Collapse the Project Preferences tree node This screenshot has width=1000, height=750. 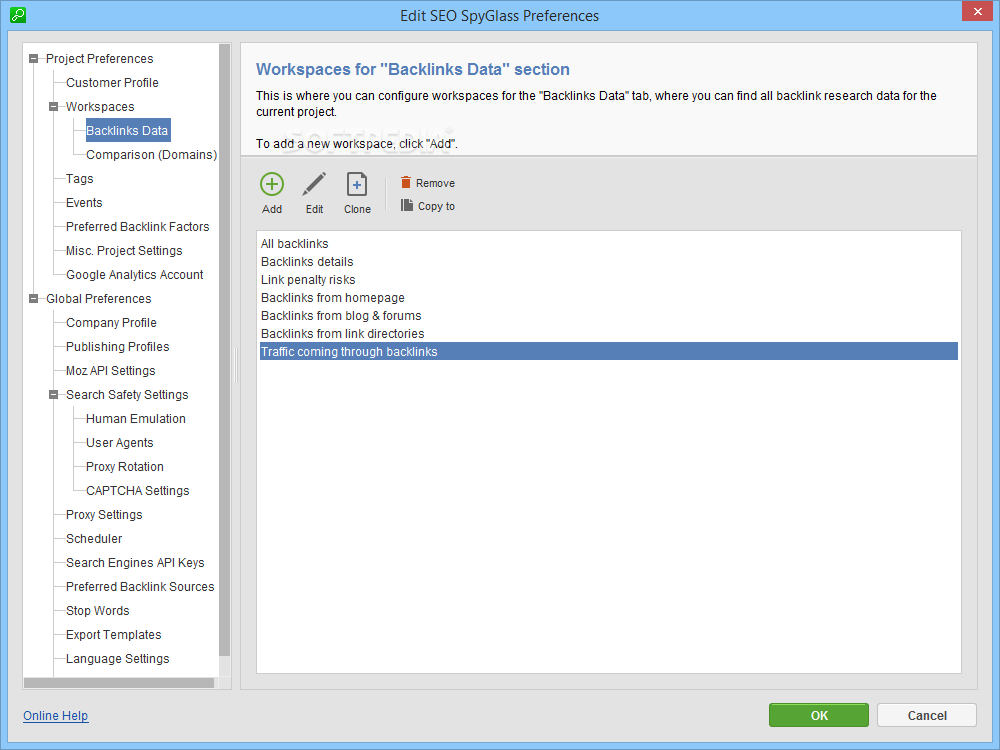(33, 59)
